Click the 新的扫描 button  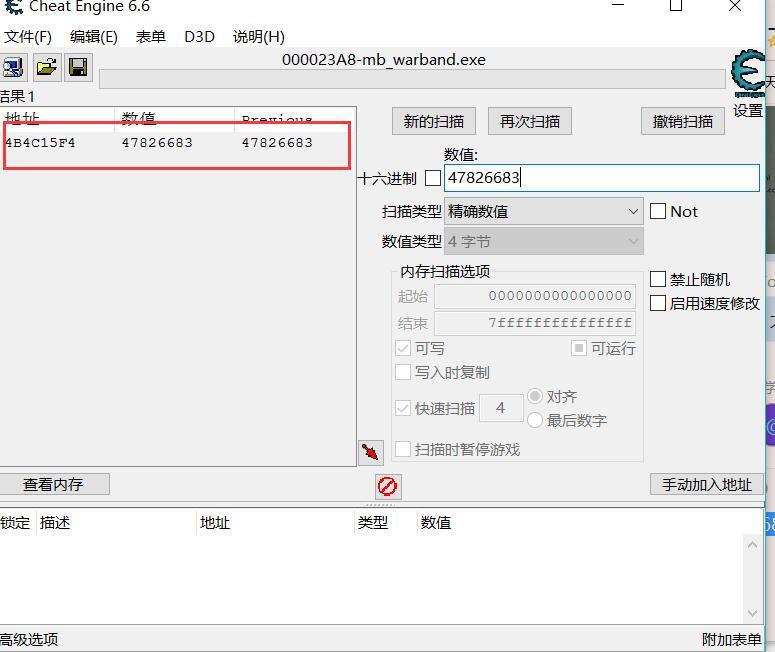433,121
